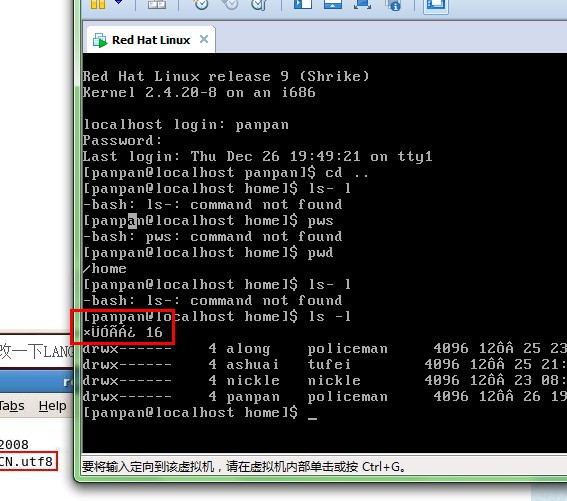567x501 pixels.
Task: Click the yellow Suspend VM pause icon
Action: (x=98, y=4)
